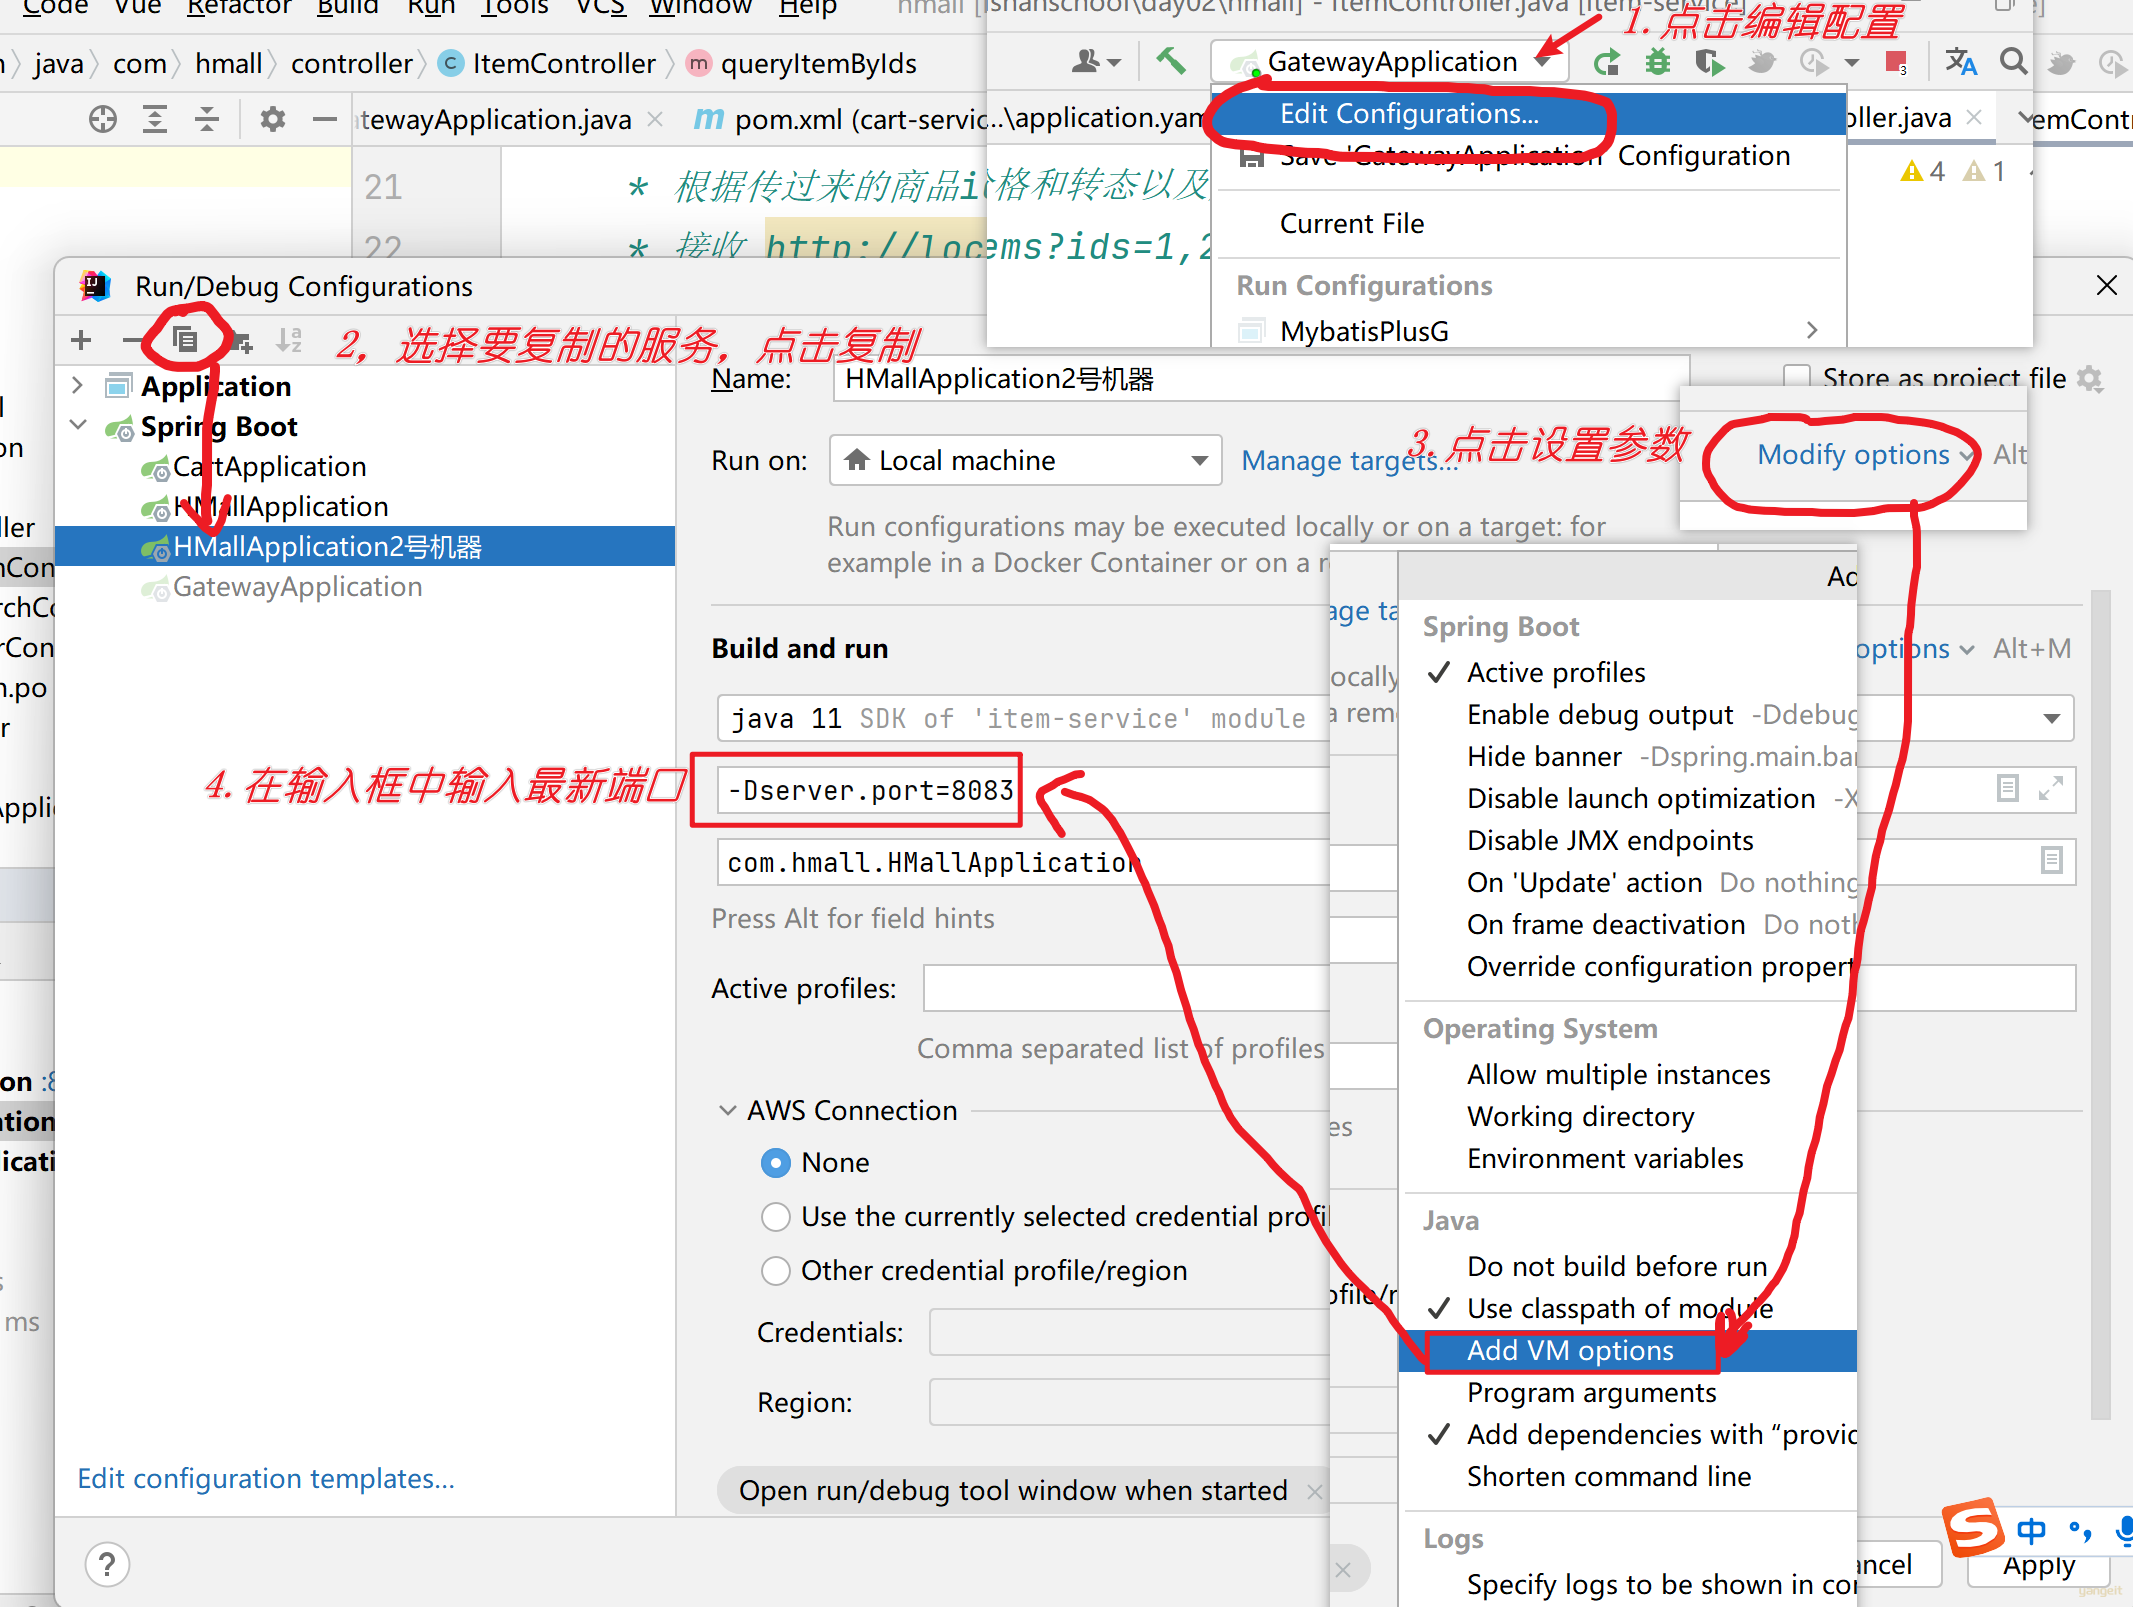Click the Copy Configuration icon
Image resolution: width=2133 pixels, height=1607 pixels.
point(185,341)
